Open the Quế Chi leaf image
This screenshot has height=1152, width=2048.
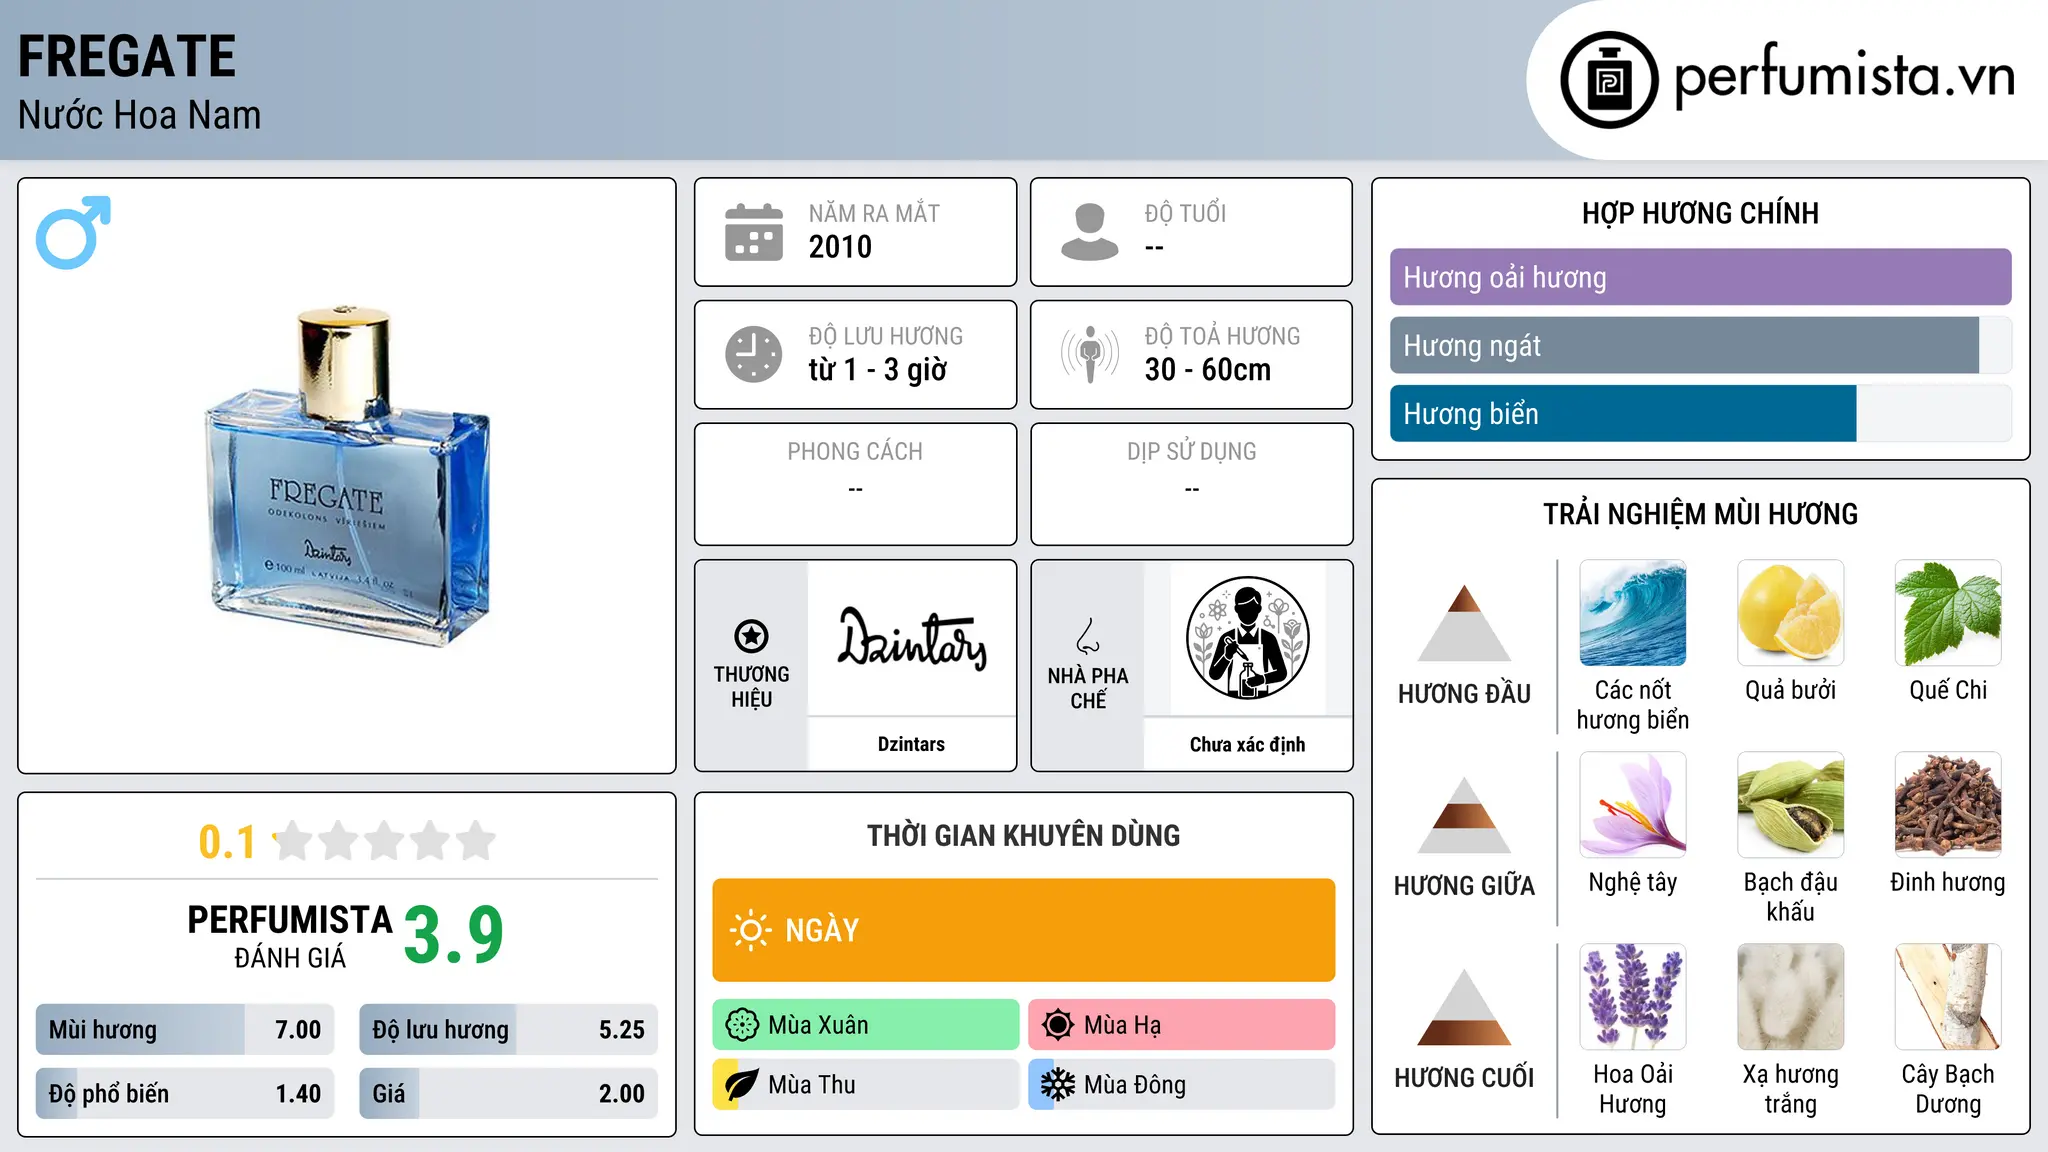[x=1948, y=613]
